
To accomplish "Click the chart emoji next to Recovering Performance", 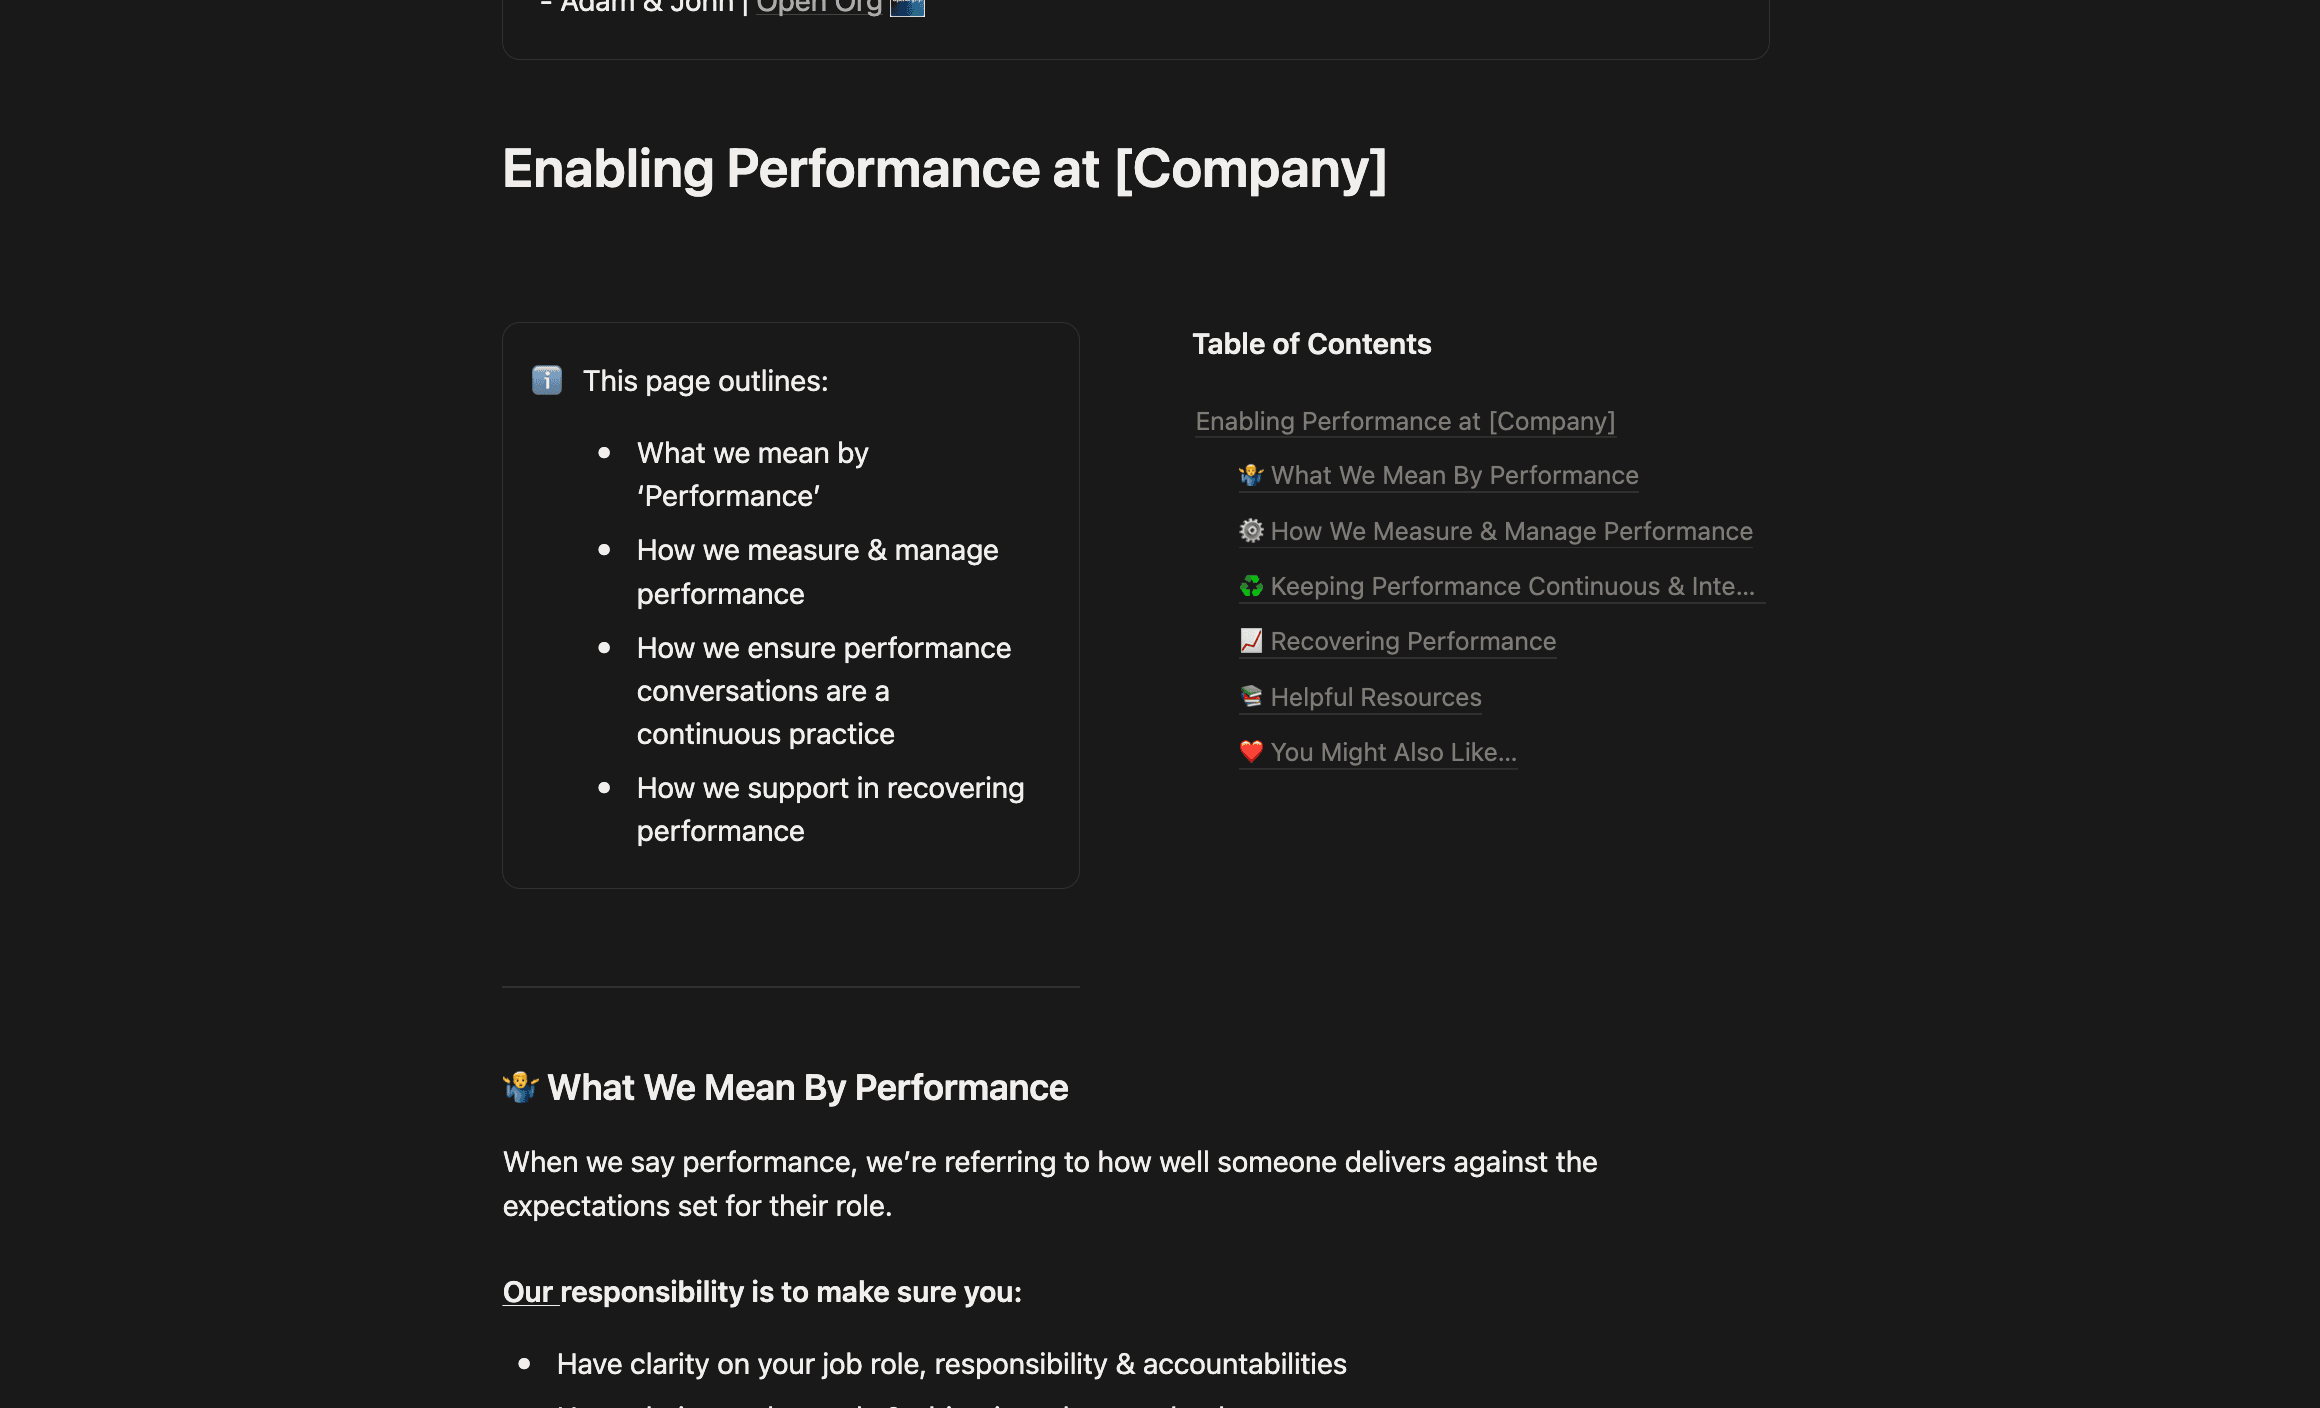I will (x=1251, y=641).
